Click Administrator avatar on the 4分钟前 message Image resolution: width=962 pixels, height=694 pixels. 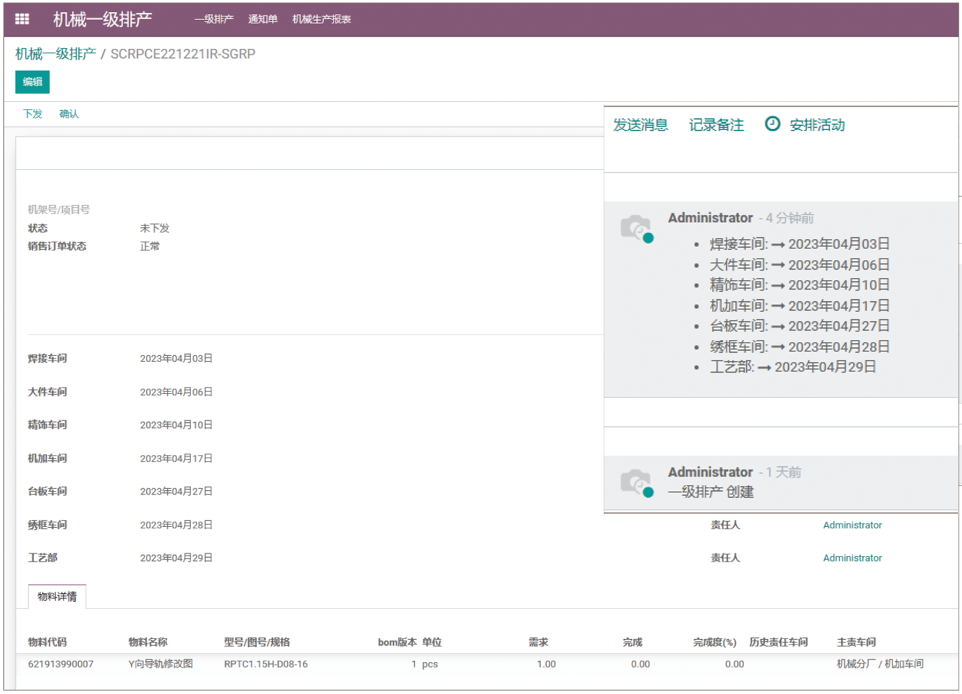pos(636,228)
